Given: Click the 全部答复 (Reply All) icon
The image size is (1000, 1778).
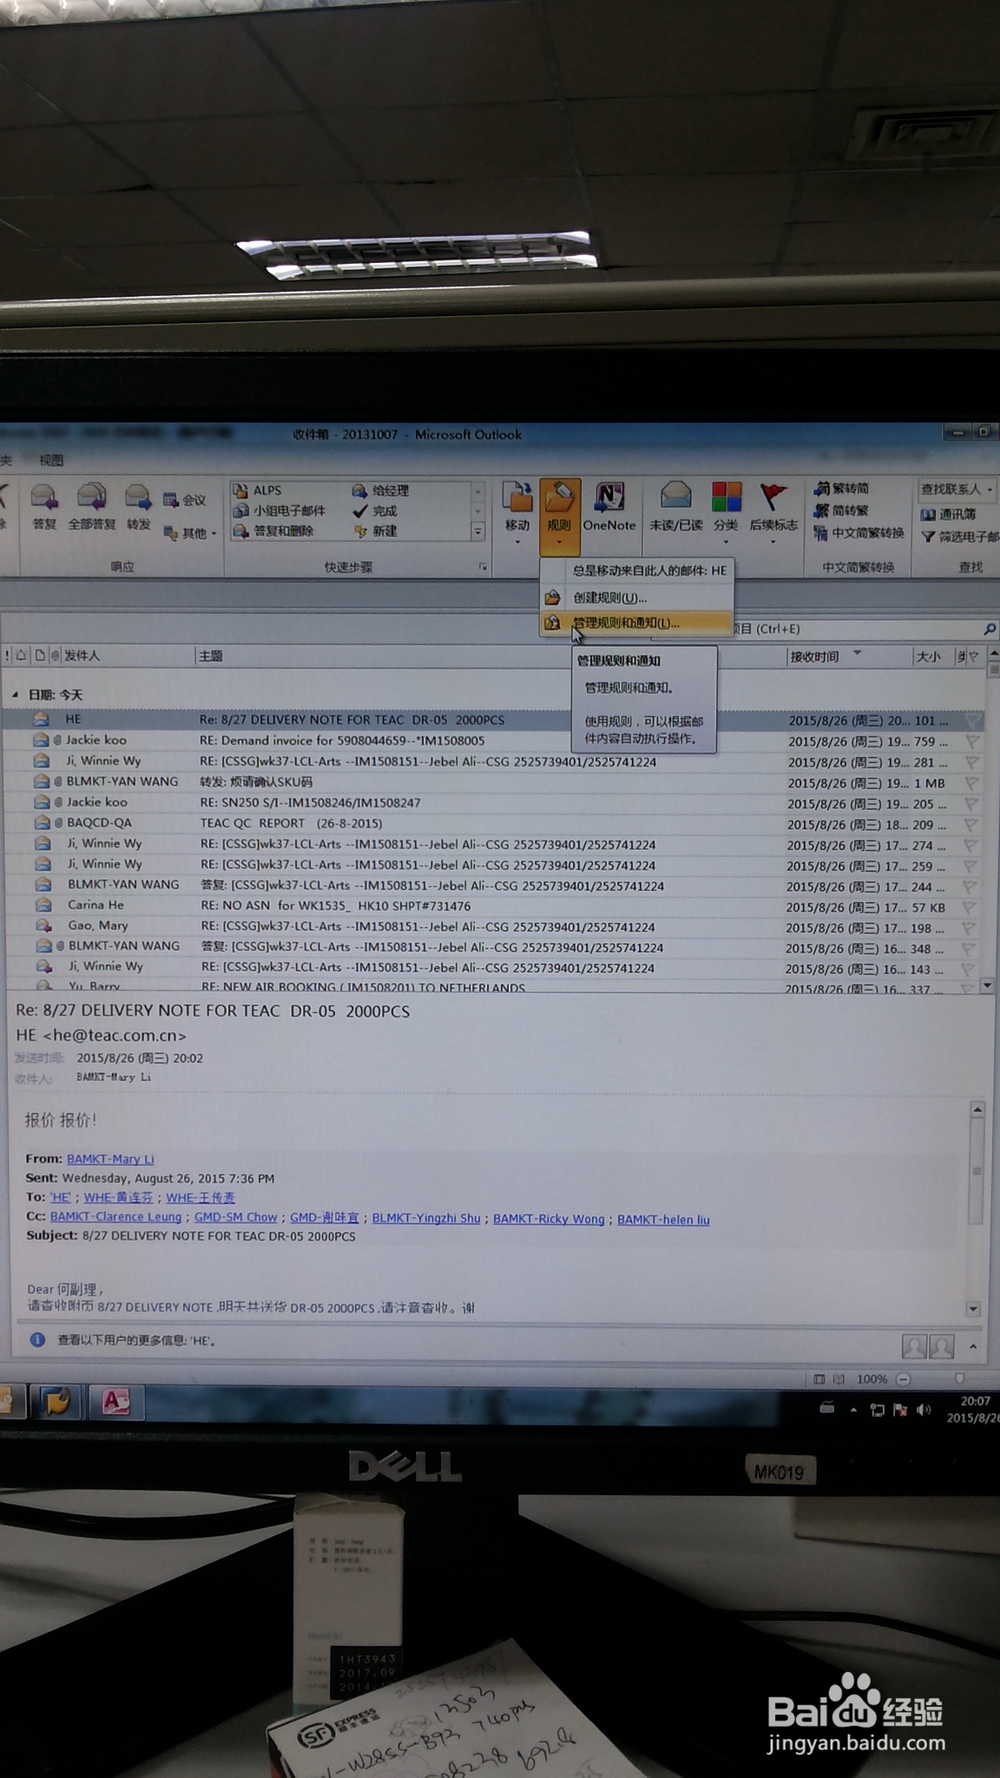Looking at the screenshot, I should [92, 507].
